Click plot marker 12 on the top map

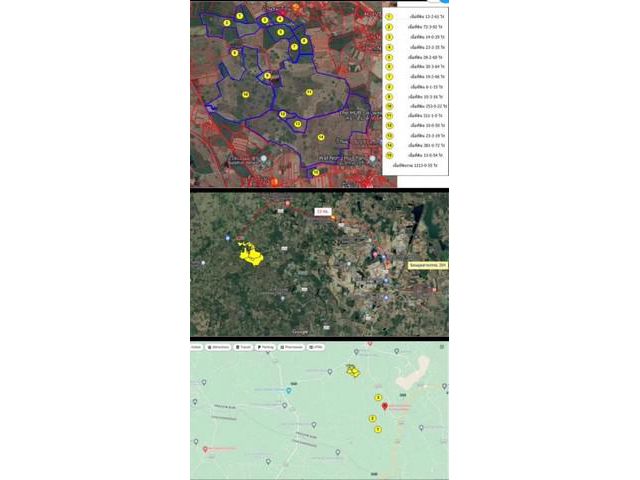(282, 114)
